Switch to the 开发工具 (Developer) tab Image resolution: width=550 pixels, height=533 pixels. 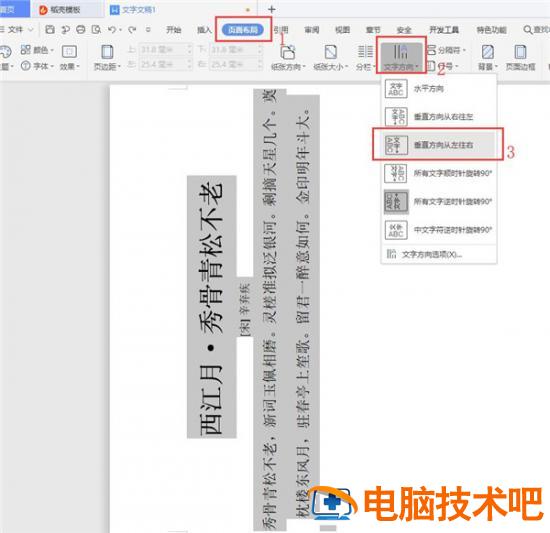444,30
